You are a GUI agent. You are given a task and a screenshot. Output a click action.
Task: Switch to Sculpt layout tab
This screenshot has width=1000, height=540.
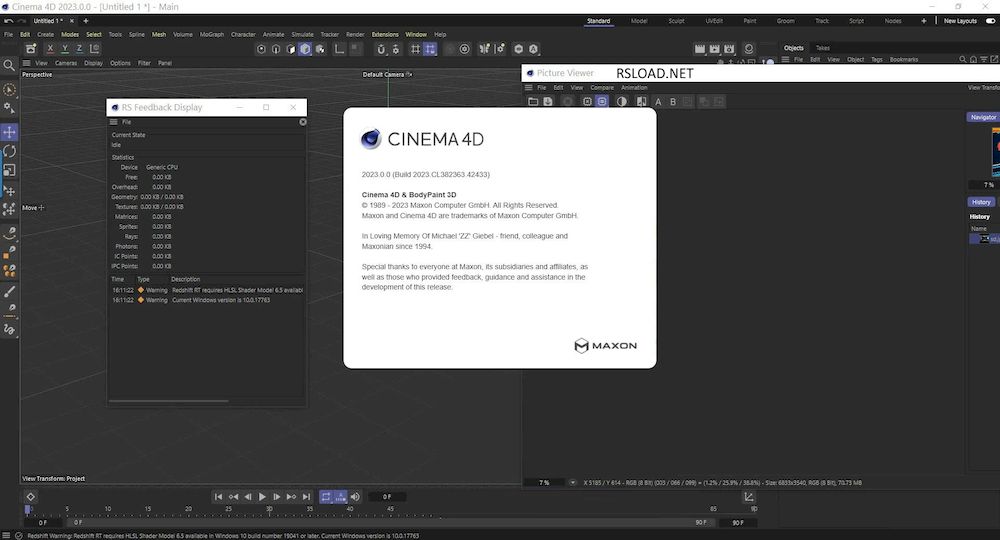[676, 21]
